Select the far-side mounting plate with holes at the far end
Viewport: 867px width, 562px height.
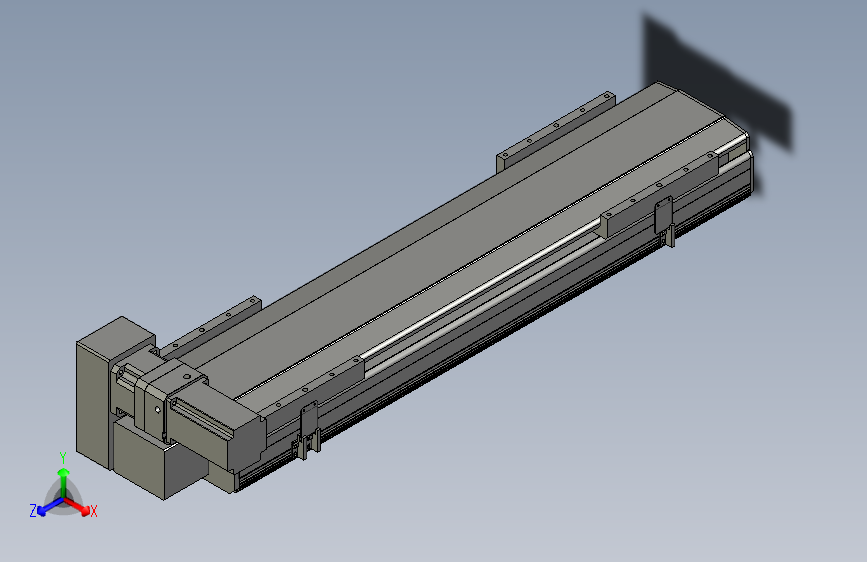(556, 131)
